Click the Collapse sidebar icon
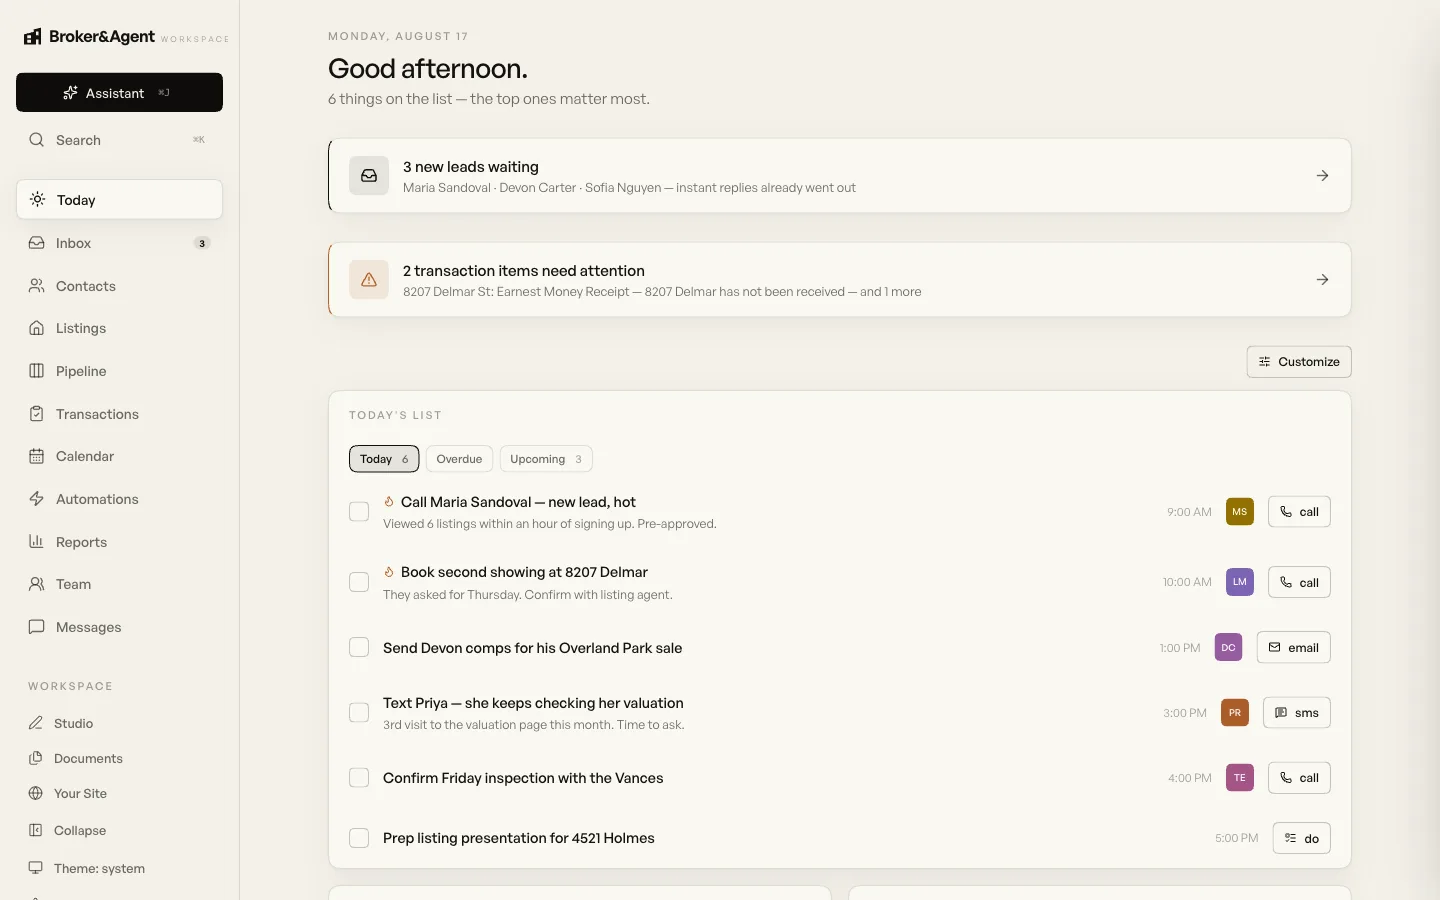1440x900 pixels. (x=36, y=830)
